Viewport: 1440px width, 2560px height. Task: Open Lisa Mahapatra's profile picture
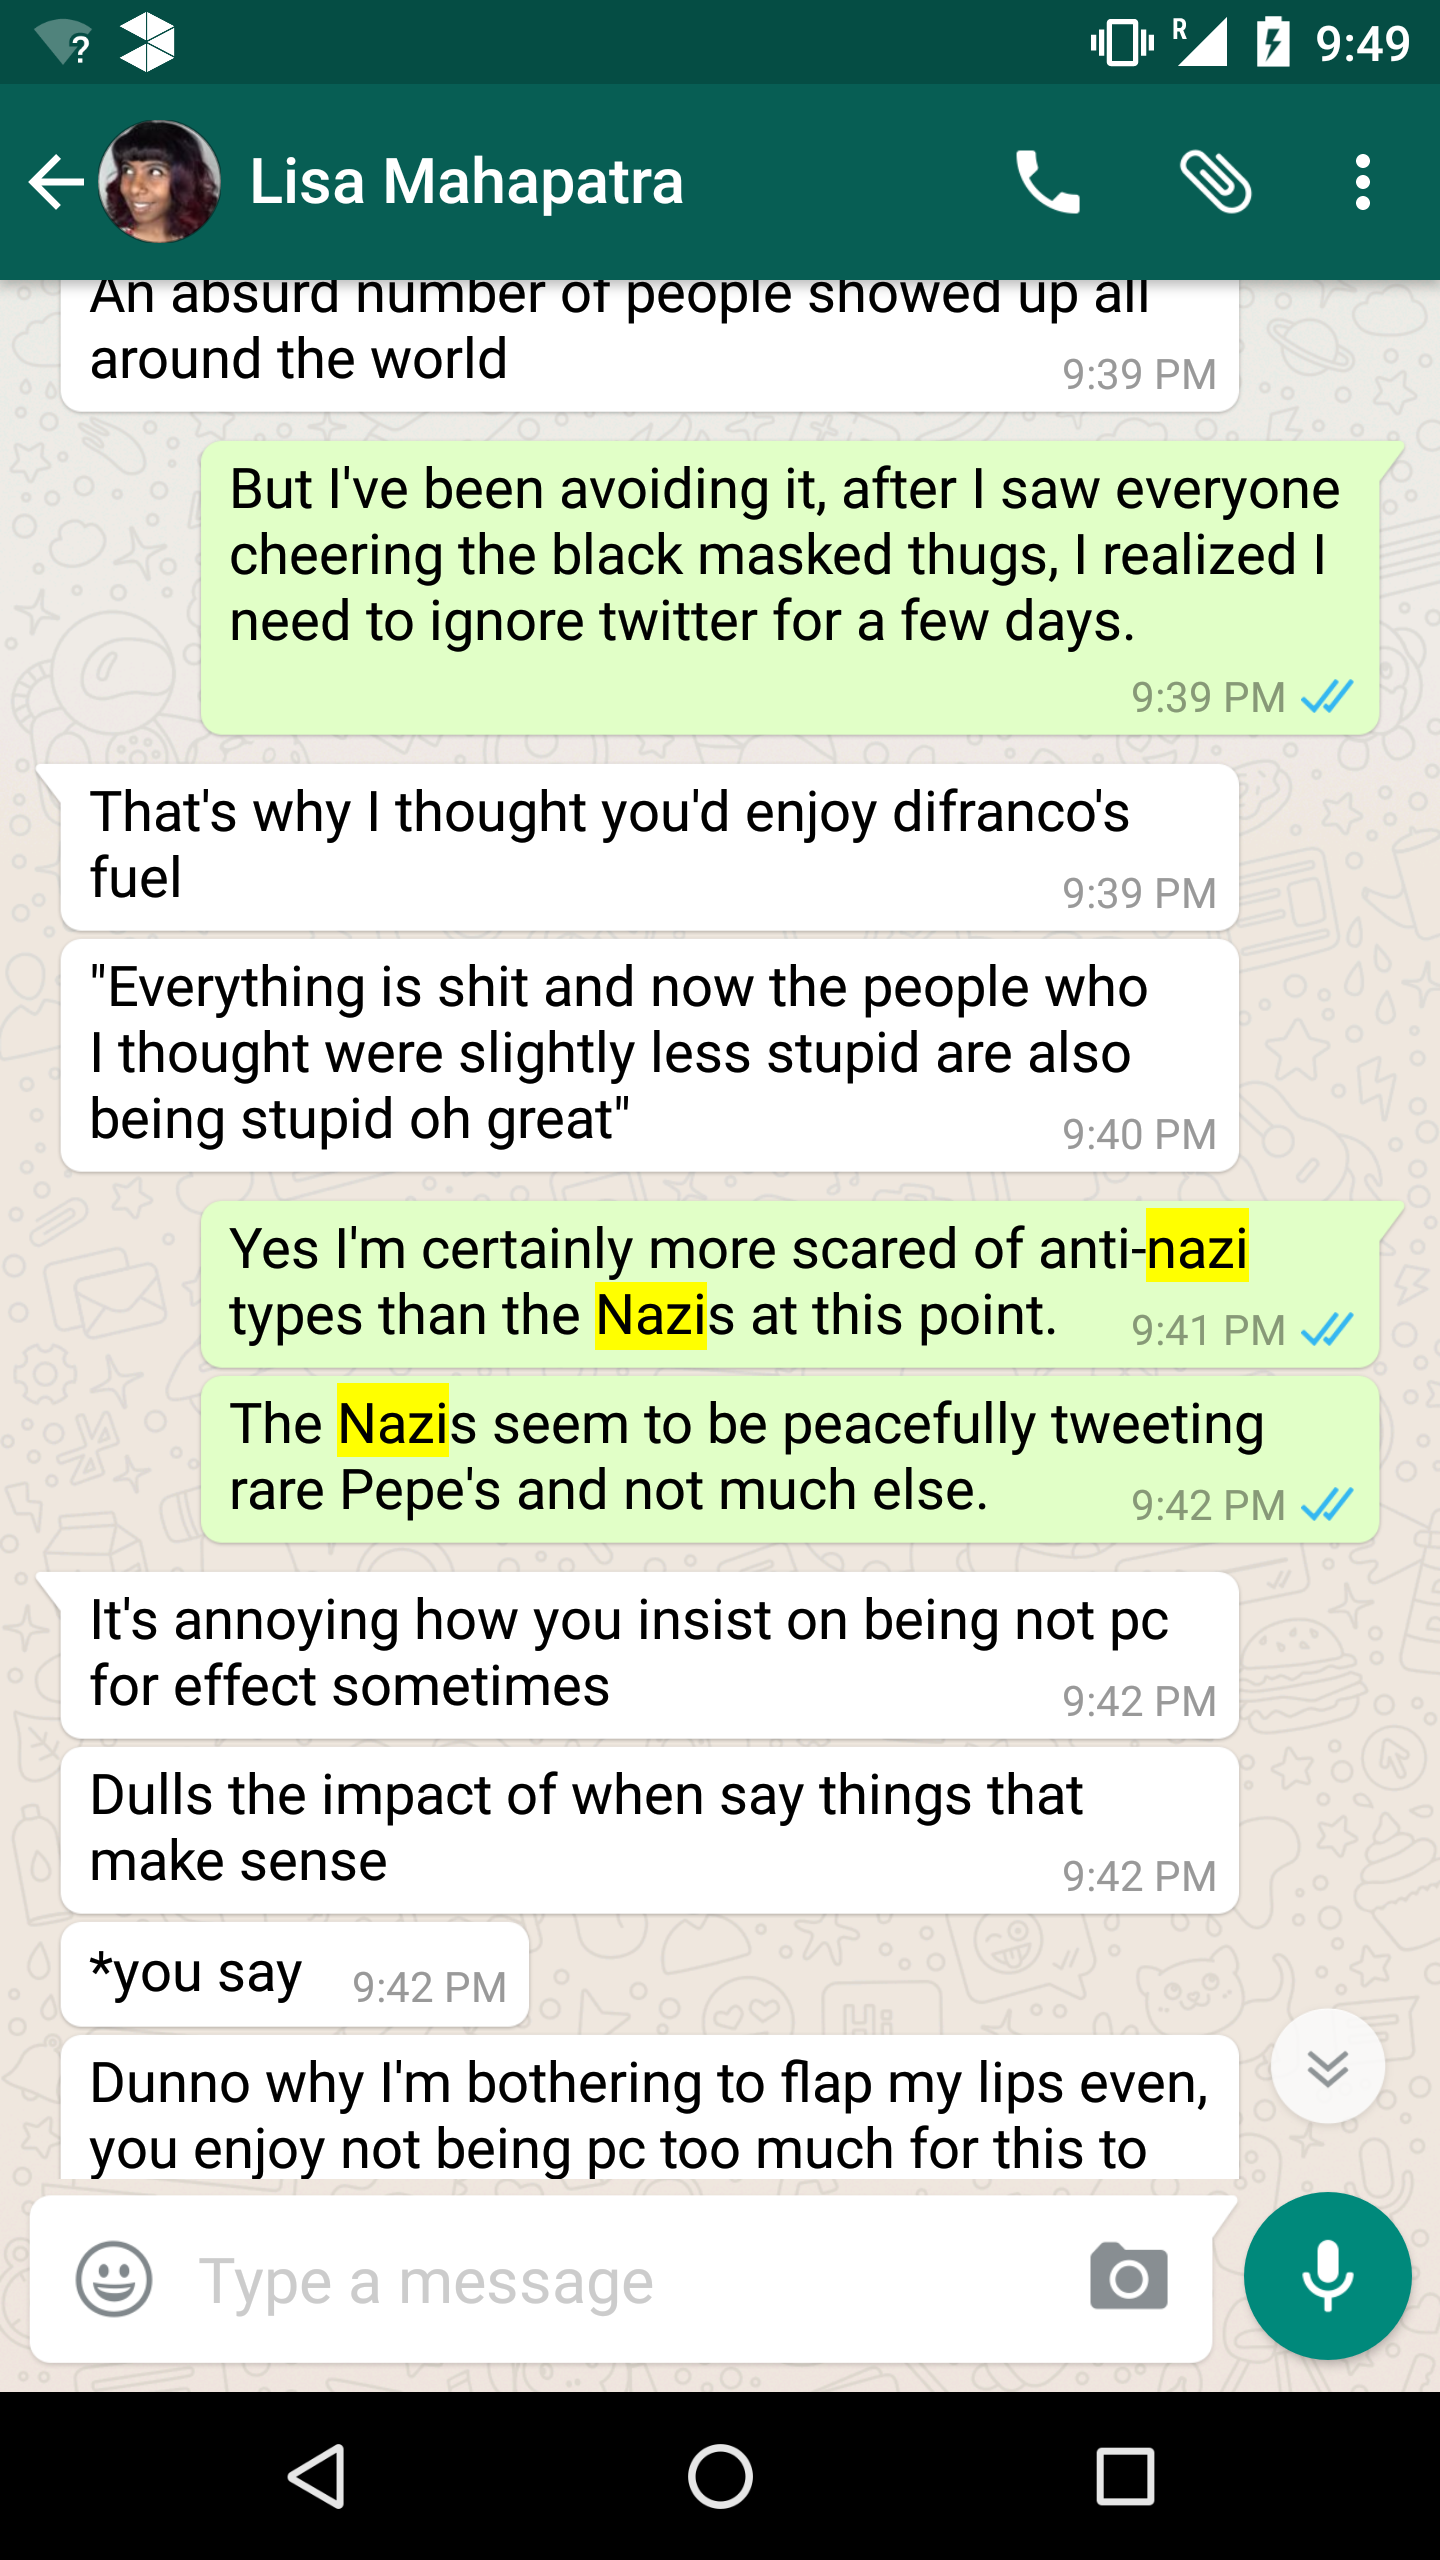tap(160, 182)
